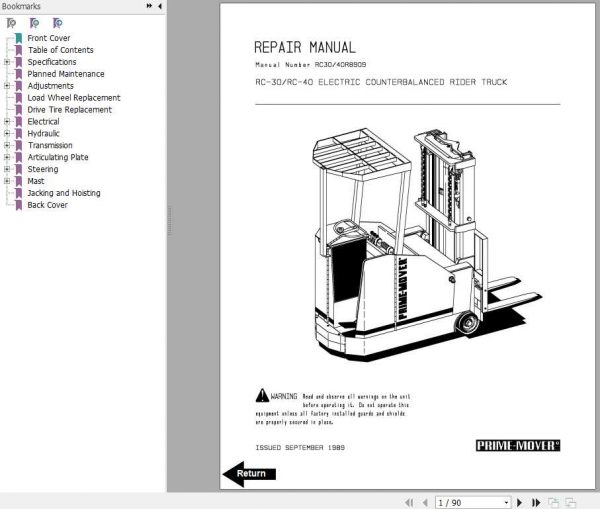Open the Front Cover bookmark
600x509 pixels.
[x=49, y=38]
